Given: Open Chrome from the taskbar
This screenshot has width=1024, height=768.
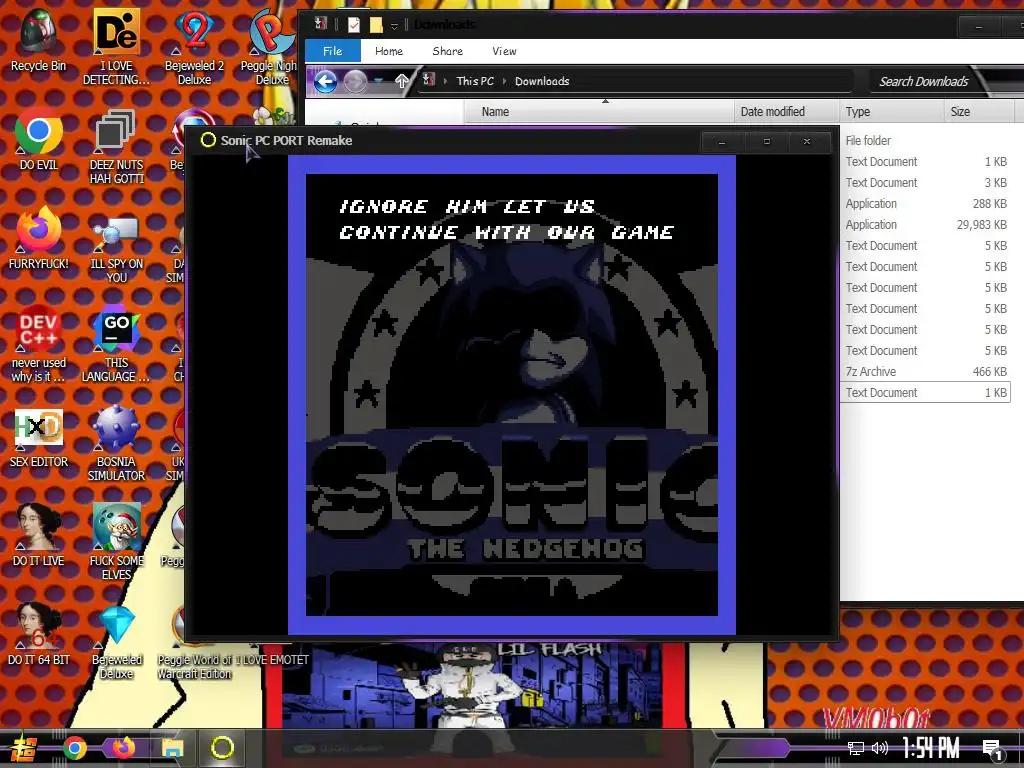Looking at the screenshot, I should pos(74,748).
